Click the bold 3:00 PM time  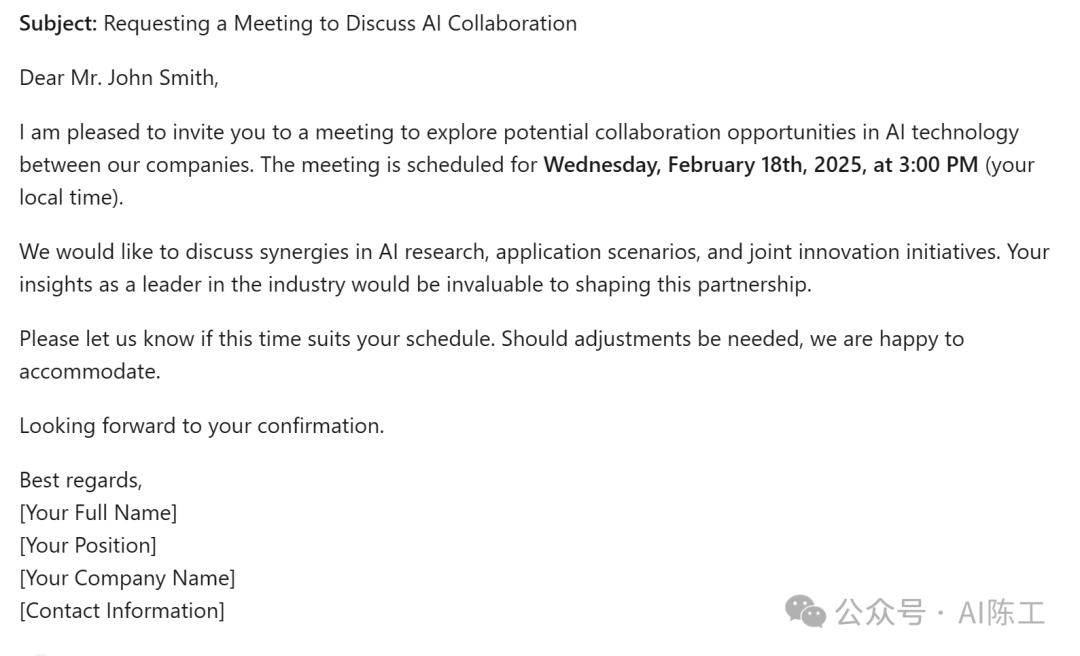coord(939,165)
